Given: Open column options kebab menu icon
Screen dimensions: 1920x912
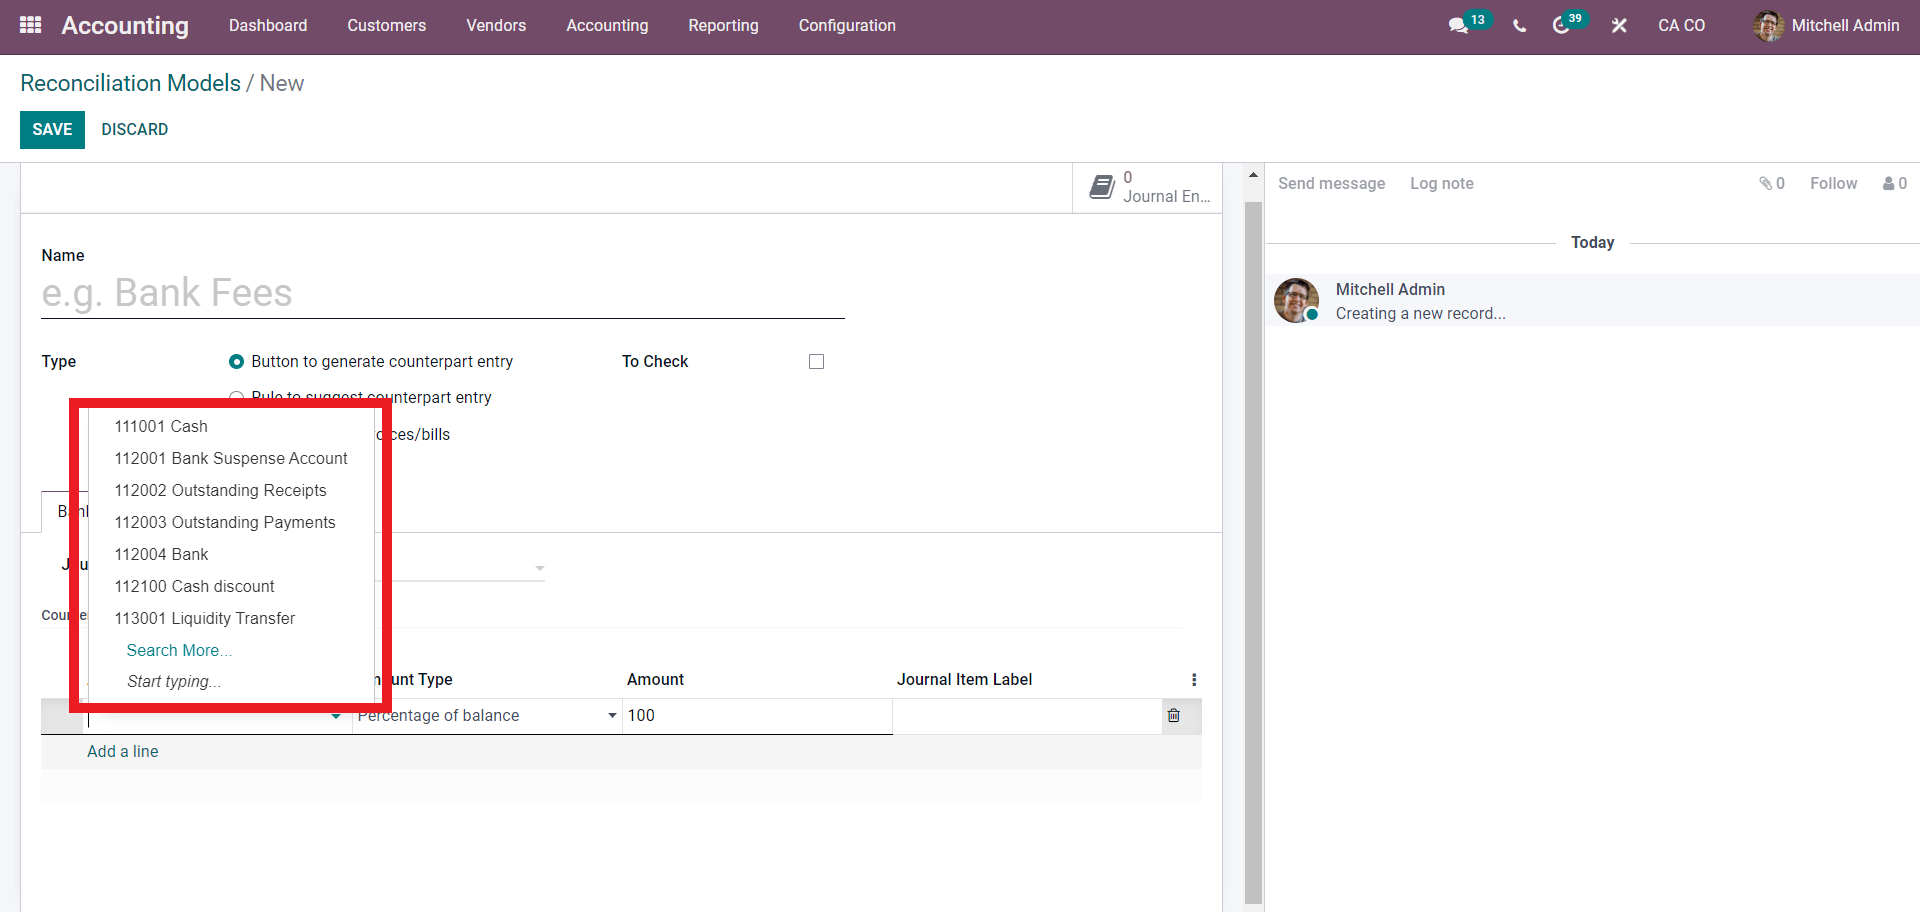Looking at the screenshot, I should tap(1194, 680).
